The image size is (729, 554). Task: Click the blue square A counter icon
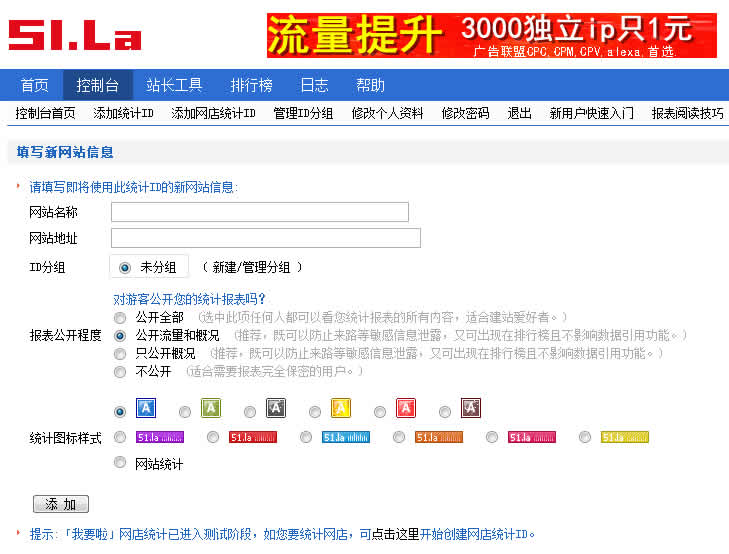(146, 408)
